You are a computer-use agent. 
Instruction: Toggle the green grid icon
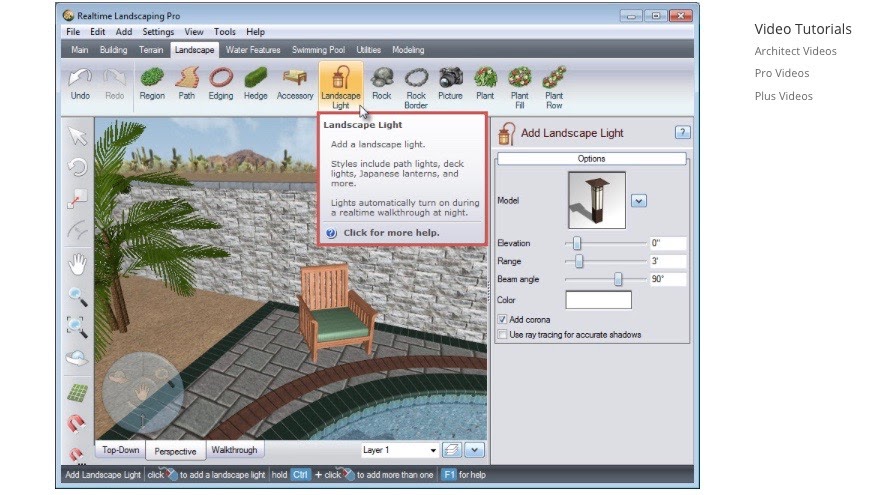[77, 393]
